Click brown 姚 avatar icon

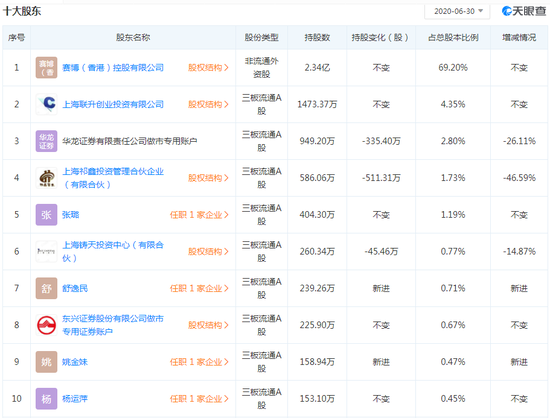pos(46,362)
